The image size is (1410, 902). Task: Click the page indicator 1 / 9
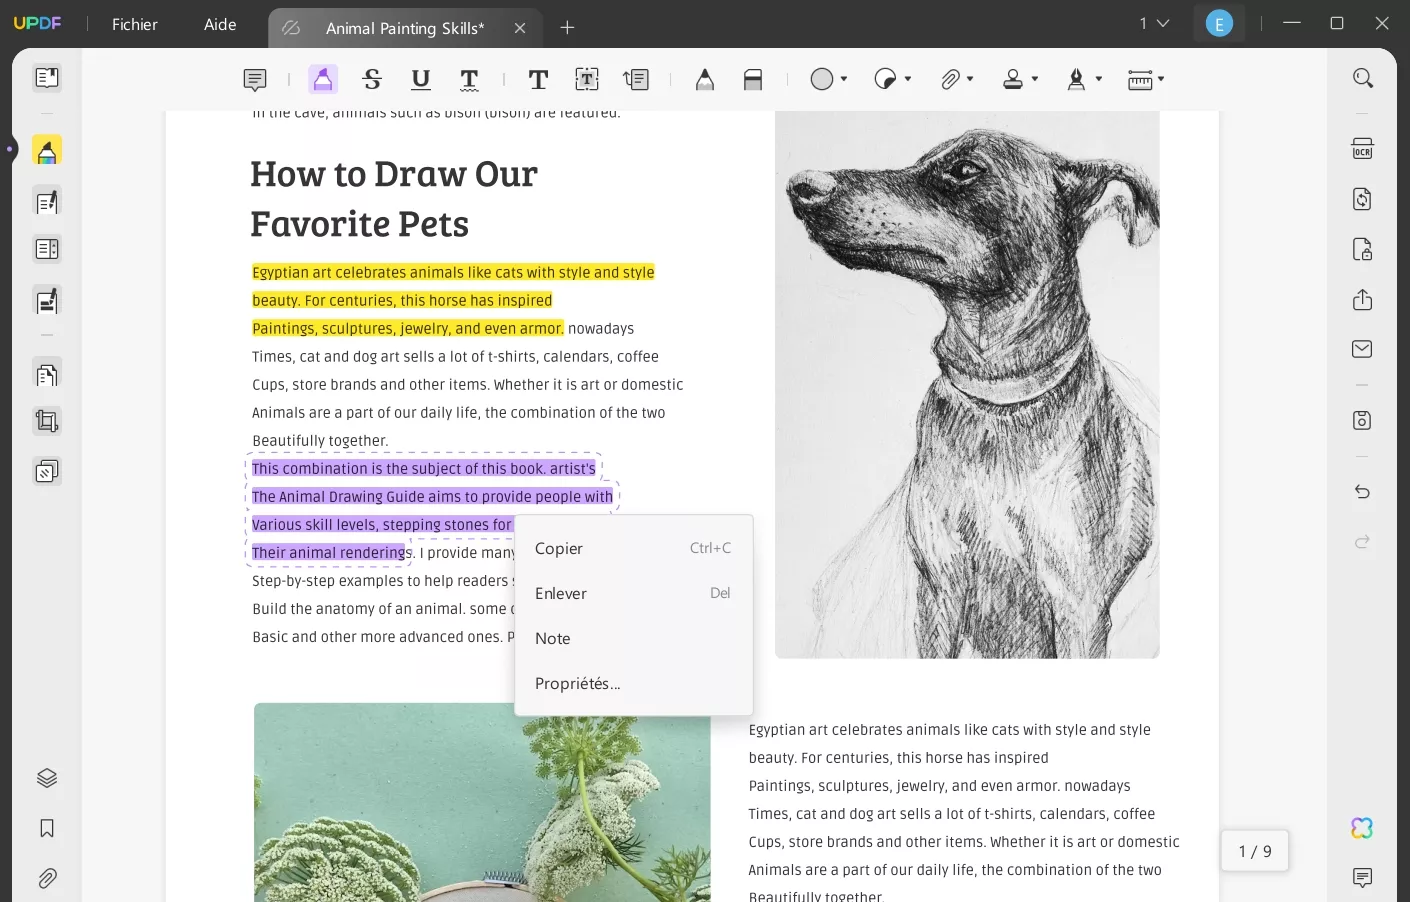1255,851
